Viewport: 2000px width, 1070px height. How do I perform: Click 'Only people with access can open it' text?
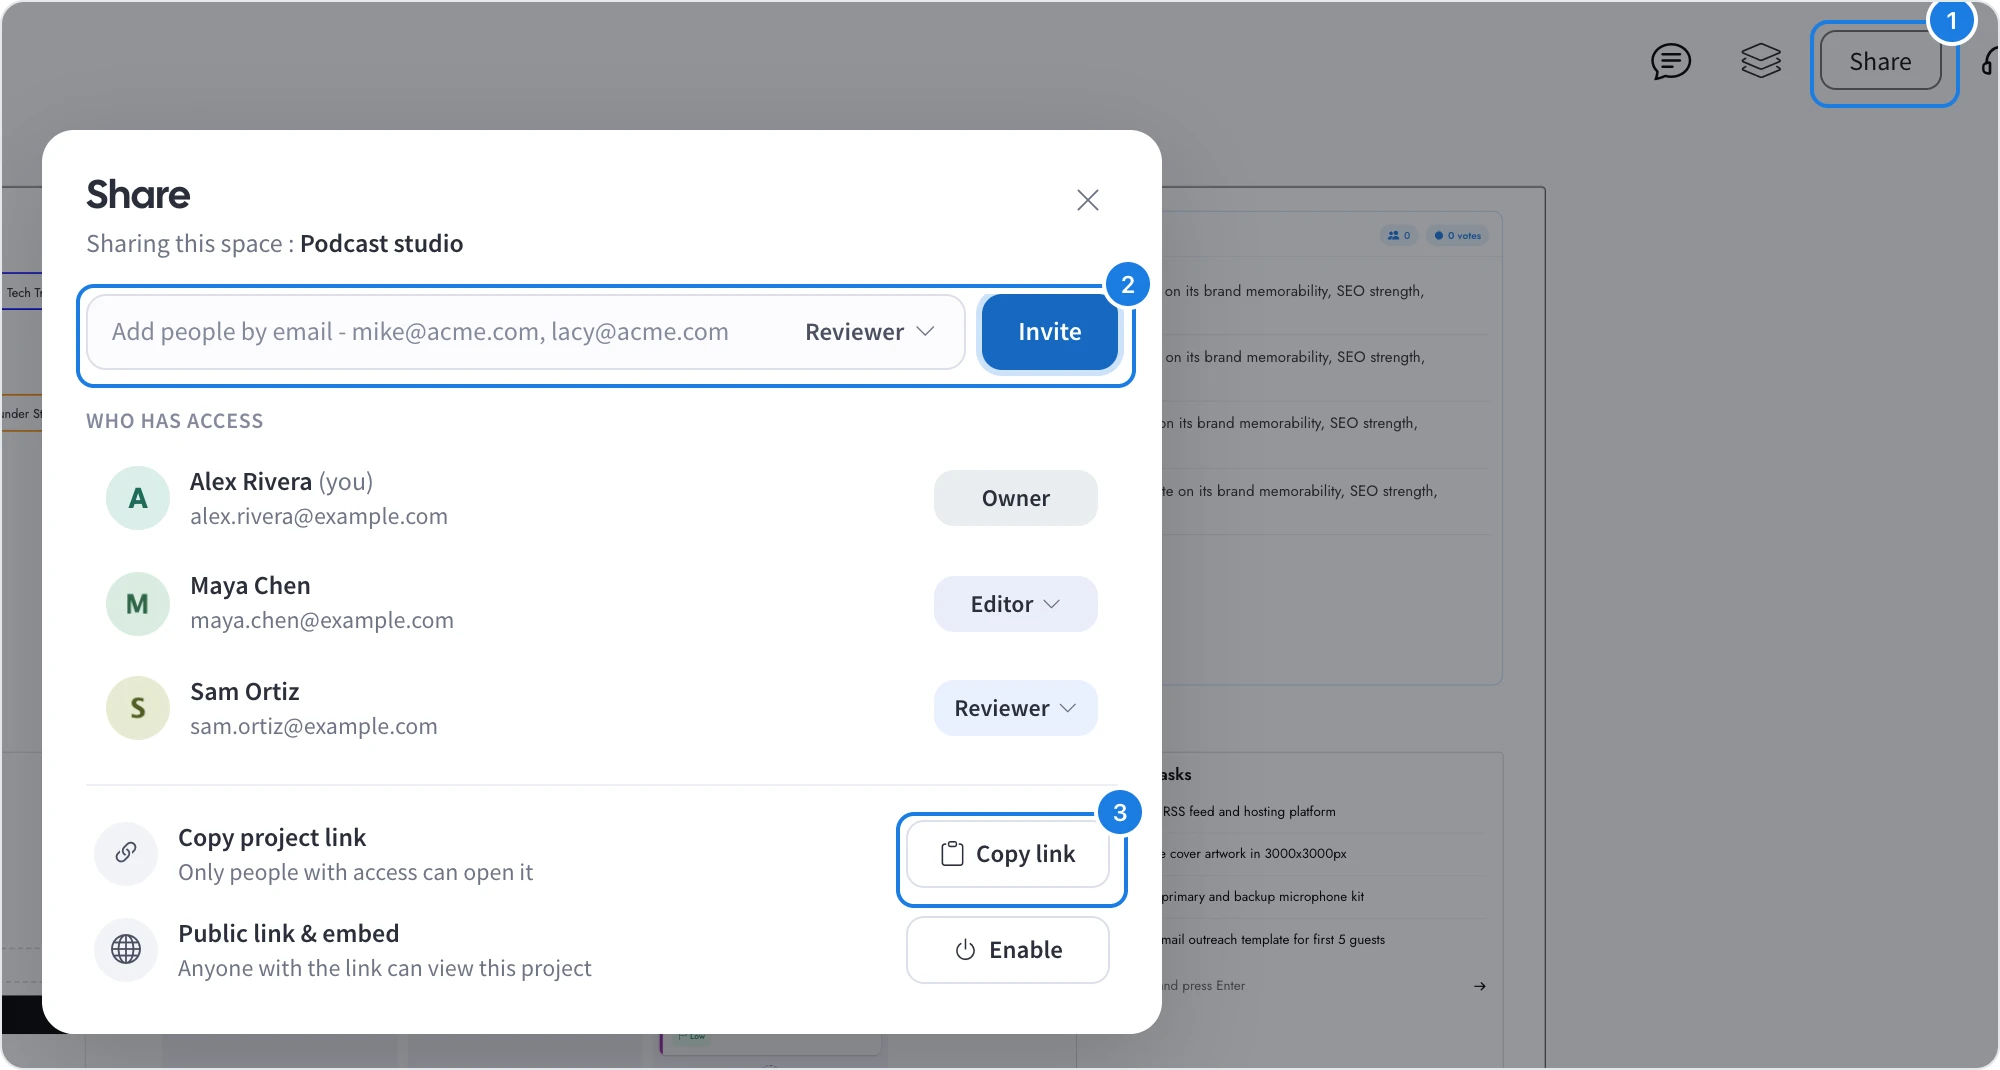pyautogui.click(x=356, y=873)
